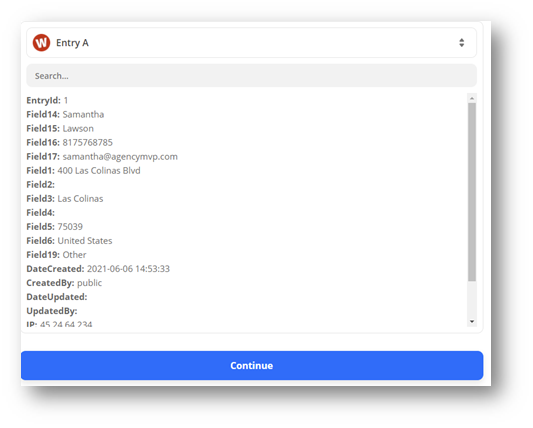
Task: Click the Search input field
Action: click(x=252, y=75)
